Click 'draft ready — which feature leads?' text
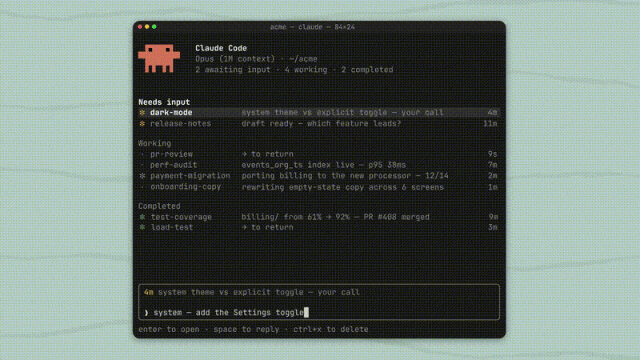640x360 pixels. [x=321, y=124]
